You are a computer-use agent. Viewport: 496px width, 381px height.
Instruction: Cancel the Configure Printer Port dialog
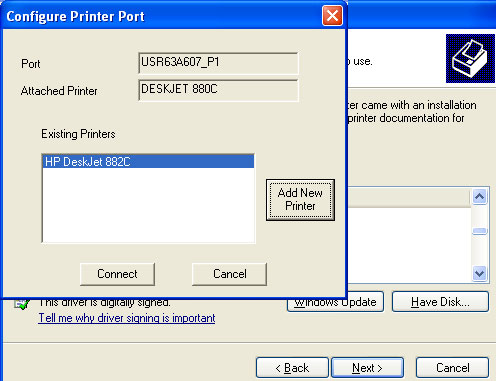[x=230, y=274]
